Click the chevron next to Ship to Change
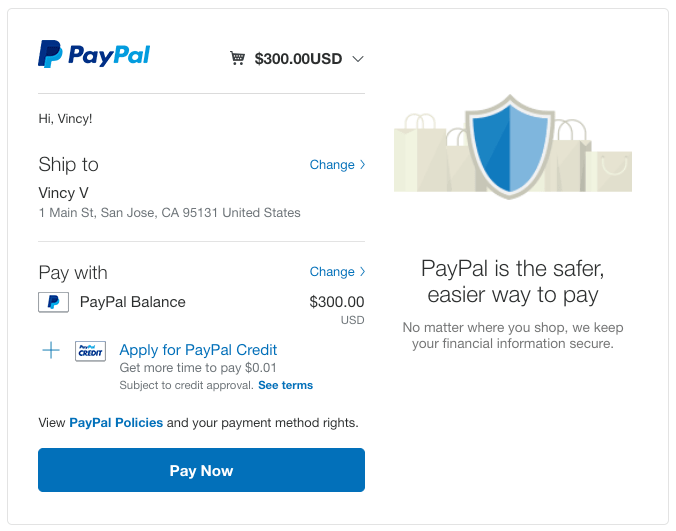Image resolution: width=676 pixels, height=531 pixels. tap(362, 165)
